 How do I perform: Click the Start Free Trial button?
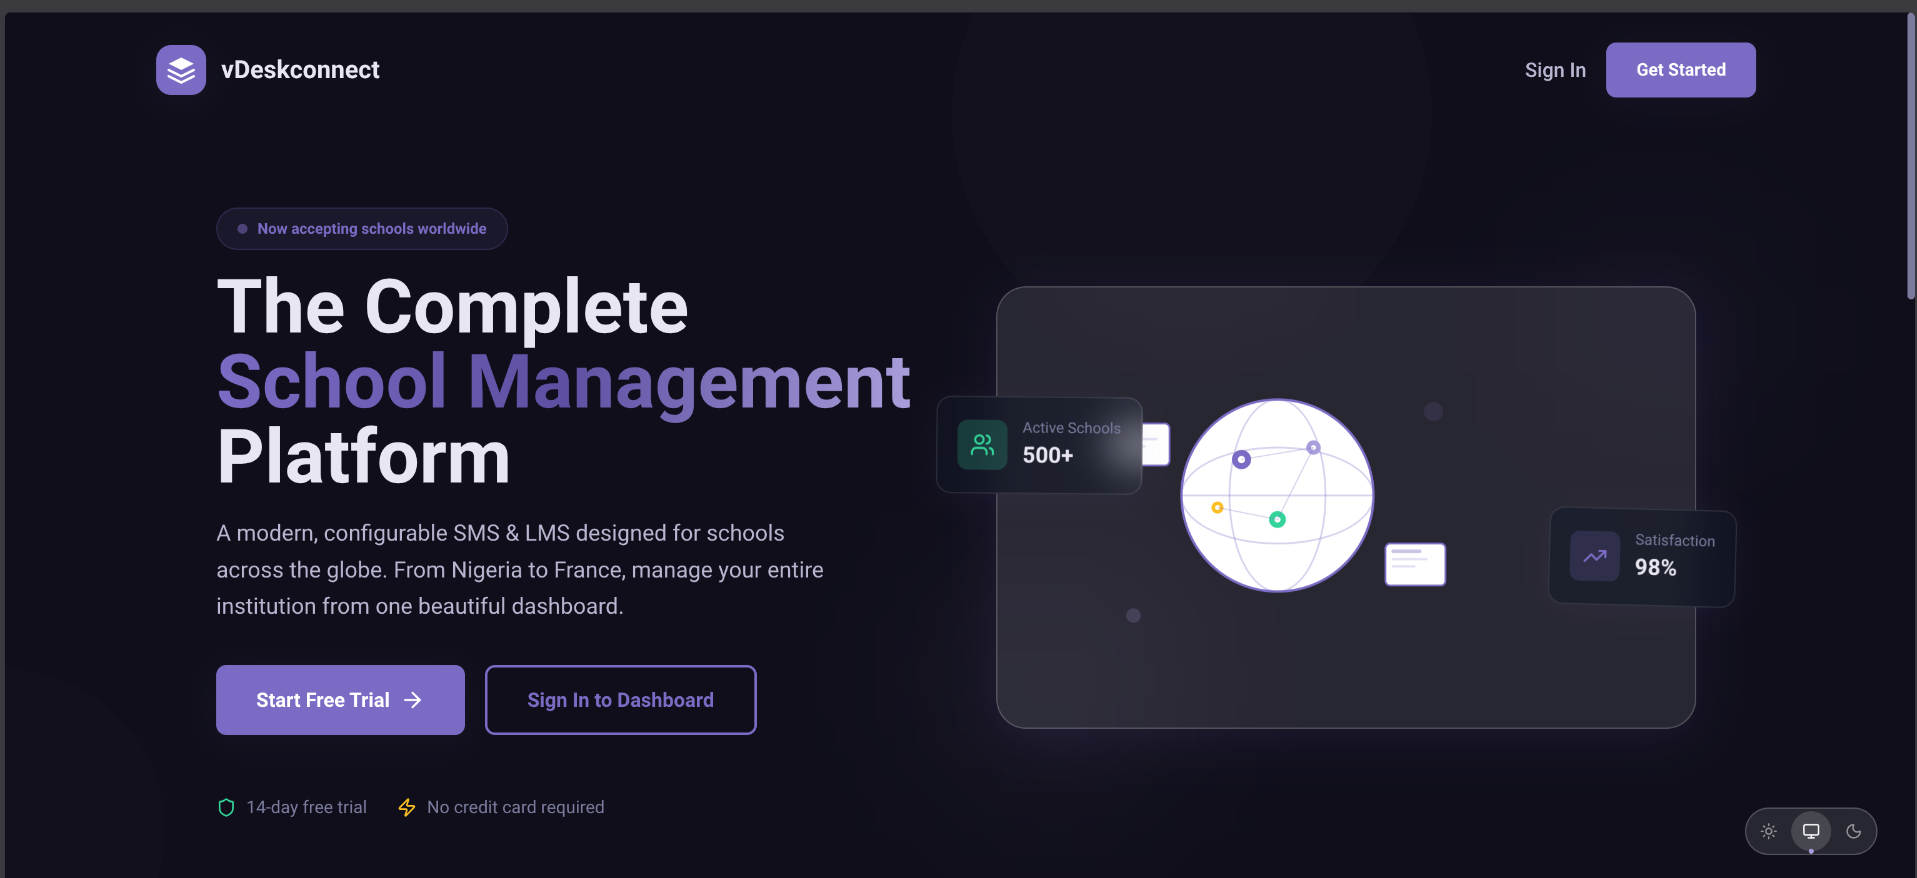(x=340, y=700)
